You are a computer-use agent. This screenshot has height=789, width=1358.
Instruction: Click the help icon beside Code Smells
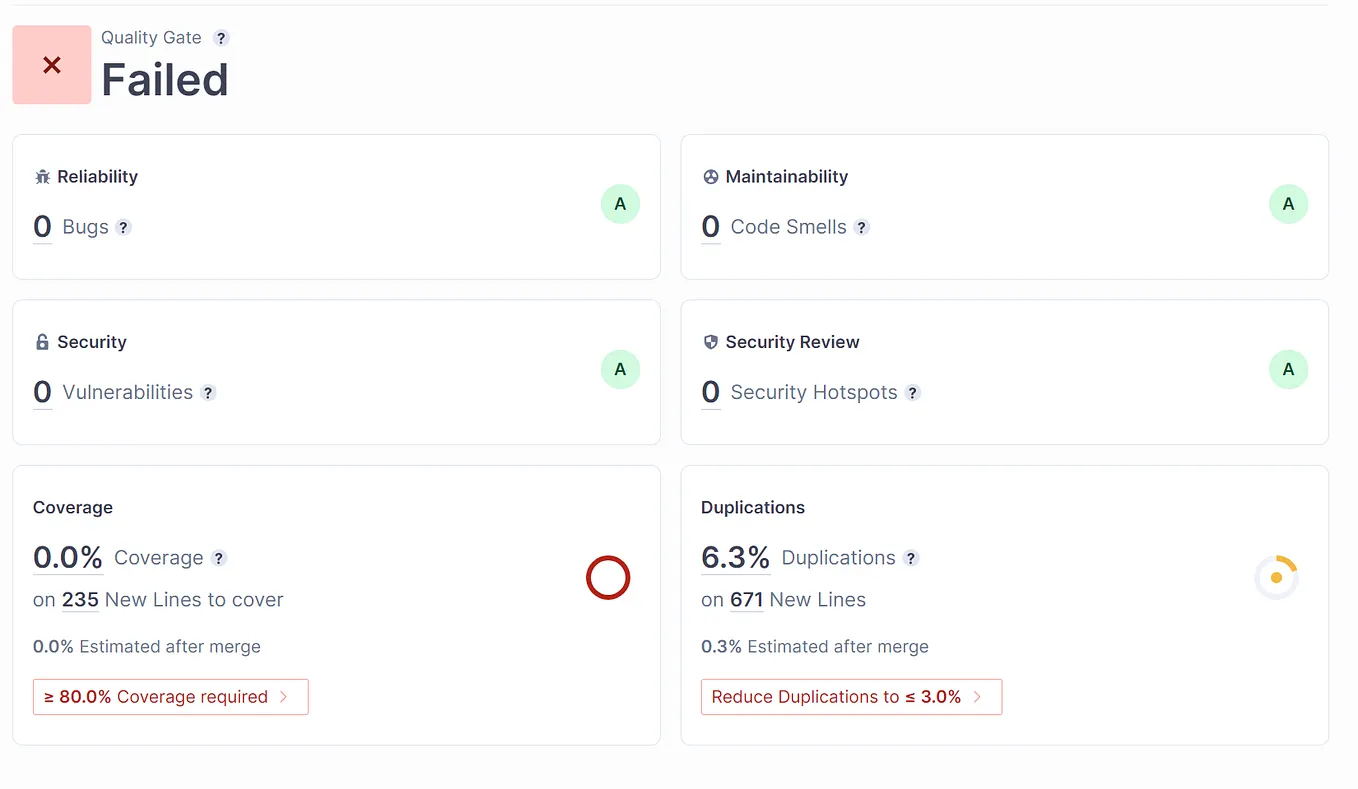(x=862, y=227)
